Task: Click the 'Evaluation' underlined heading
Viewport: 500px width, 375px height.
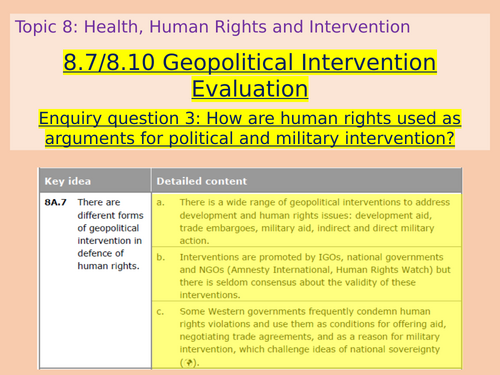Action: point(250,89)
